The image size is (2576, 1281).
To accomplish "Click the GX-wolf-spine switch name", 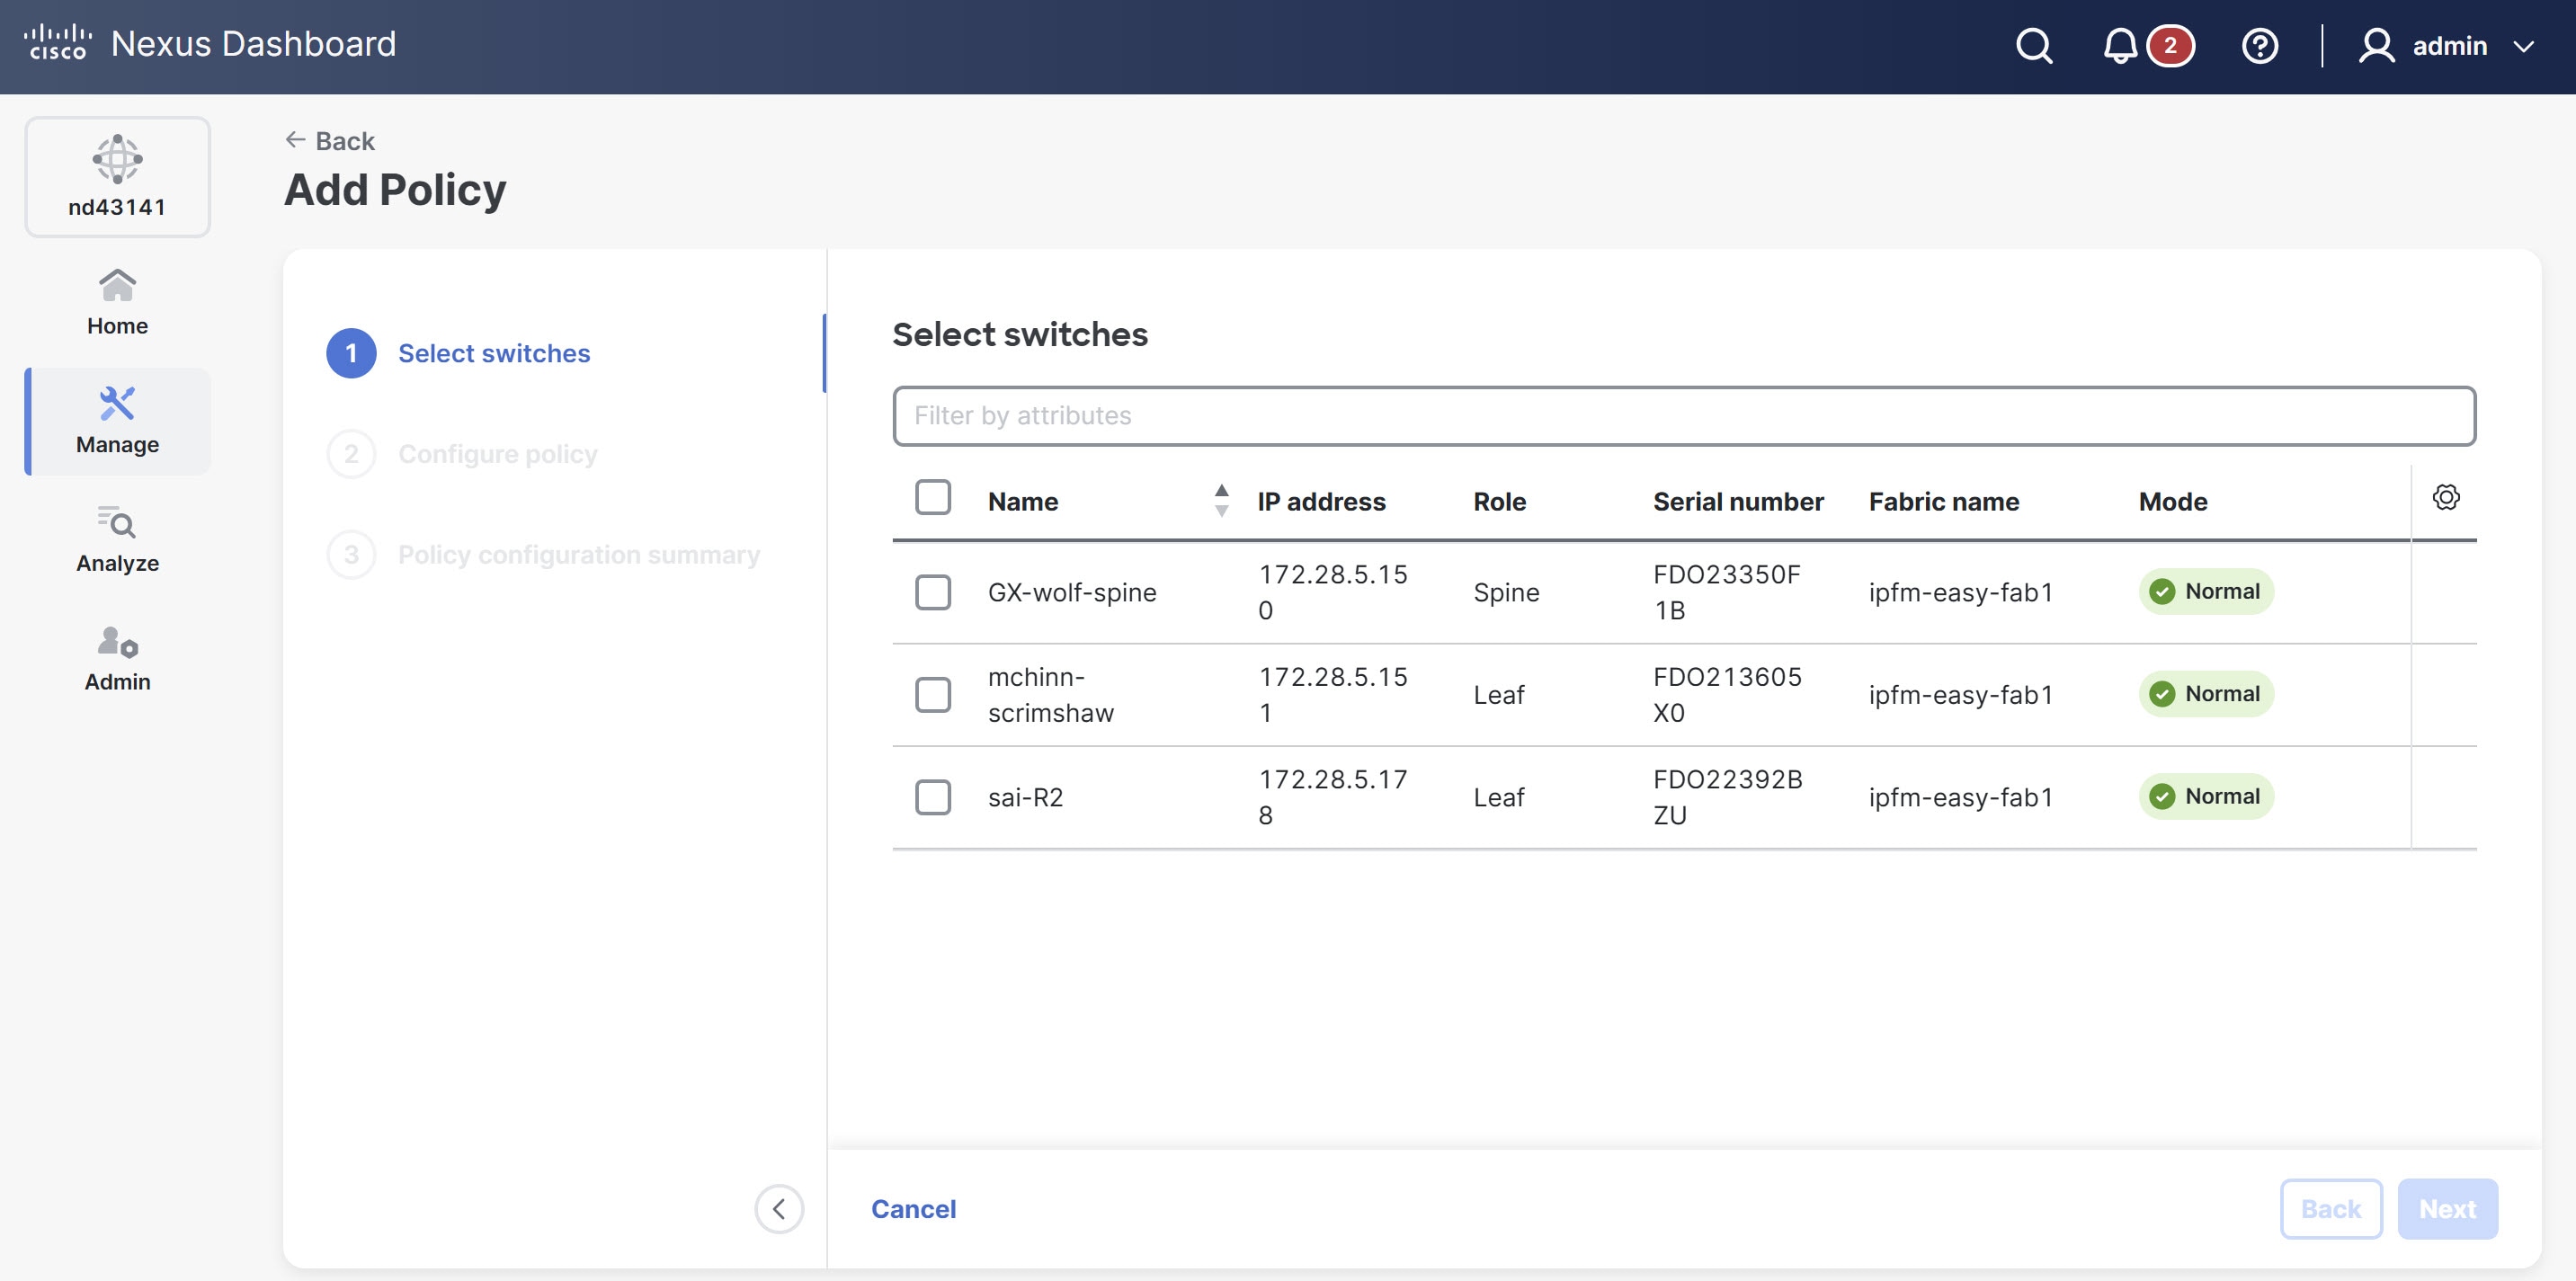I will (x=1072, y=593).
